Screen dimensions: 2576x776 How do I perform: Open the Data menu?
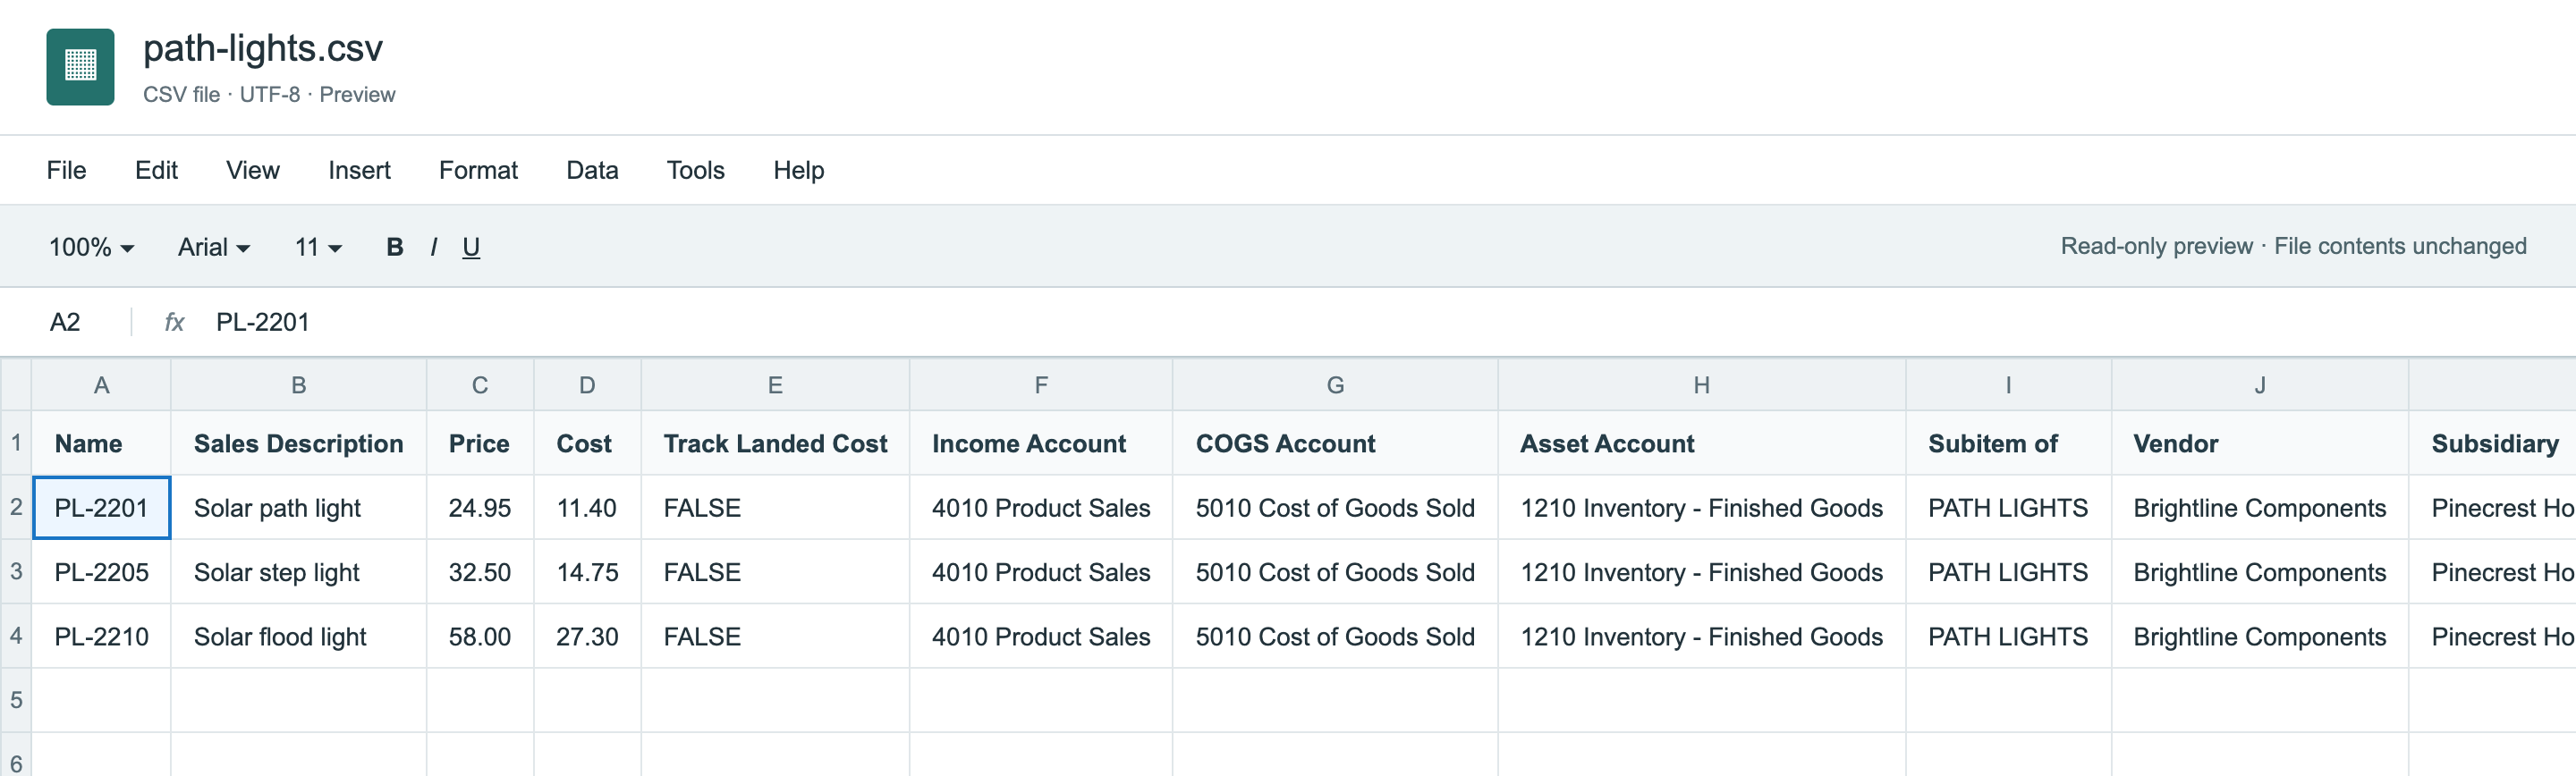pos(592,170)
